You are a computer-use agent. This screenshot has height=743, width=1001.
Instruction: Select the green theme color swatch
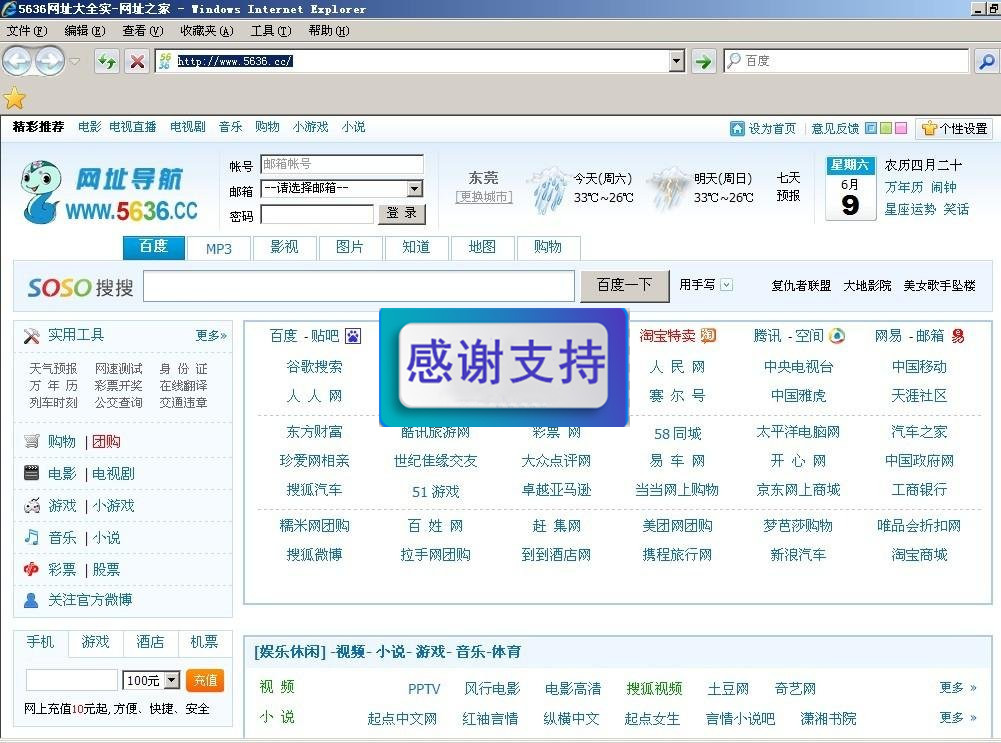click(886, 128)
